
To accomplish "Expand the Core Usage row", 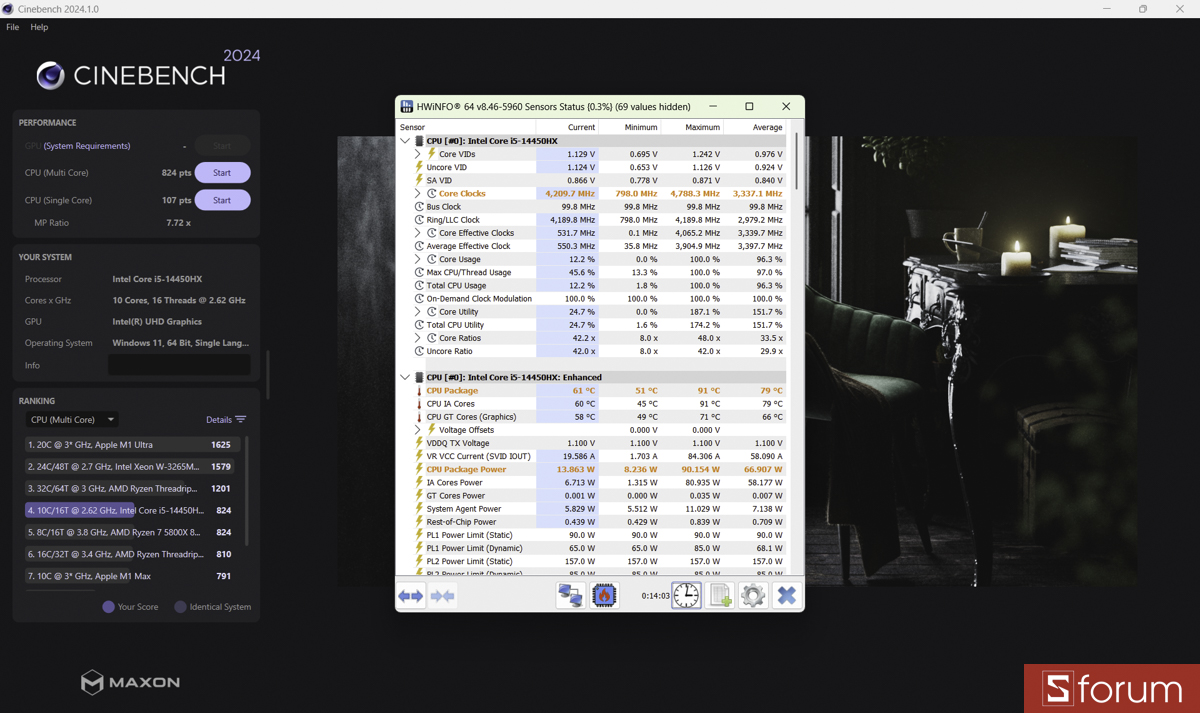I will [418, 259].
